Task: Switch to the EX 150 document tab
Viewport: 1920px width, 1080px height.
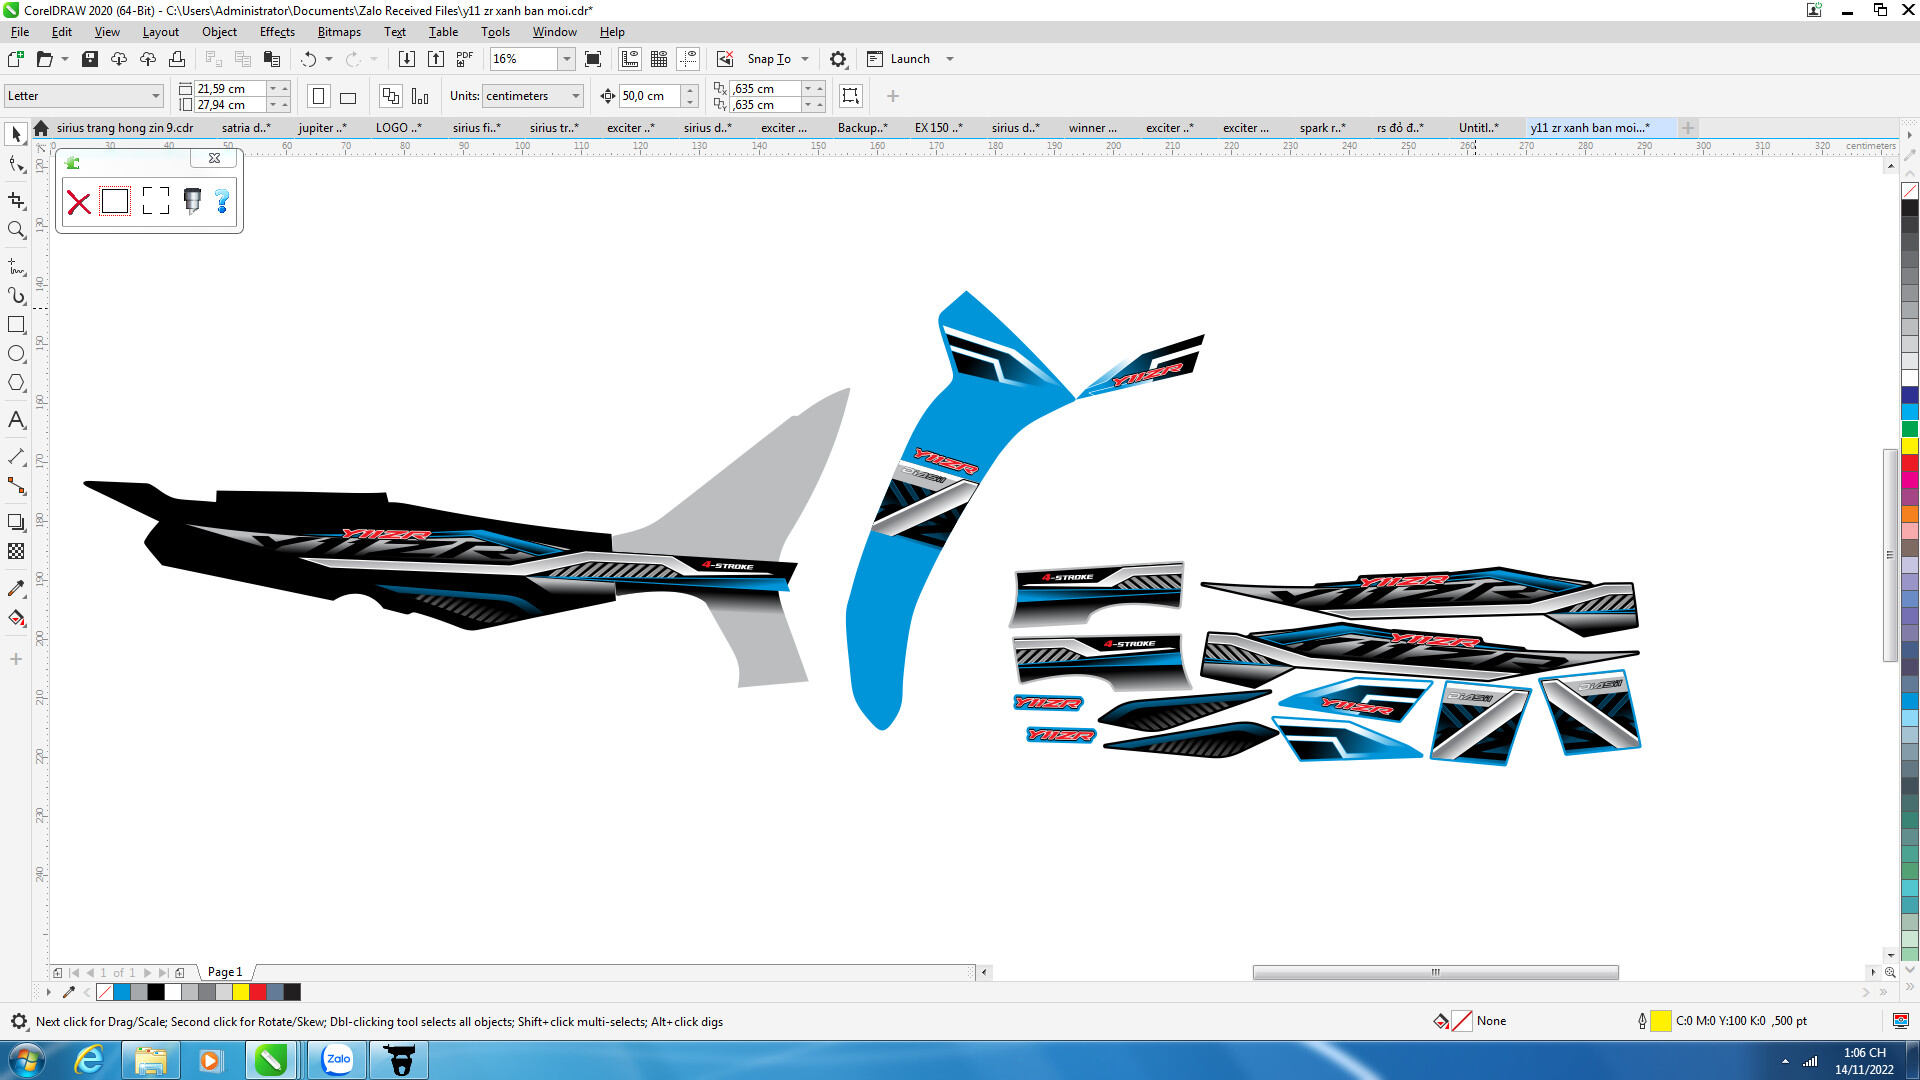Action: point(938,128)
